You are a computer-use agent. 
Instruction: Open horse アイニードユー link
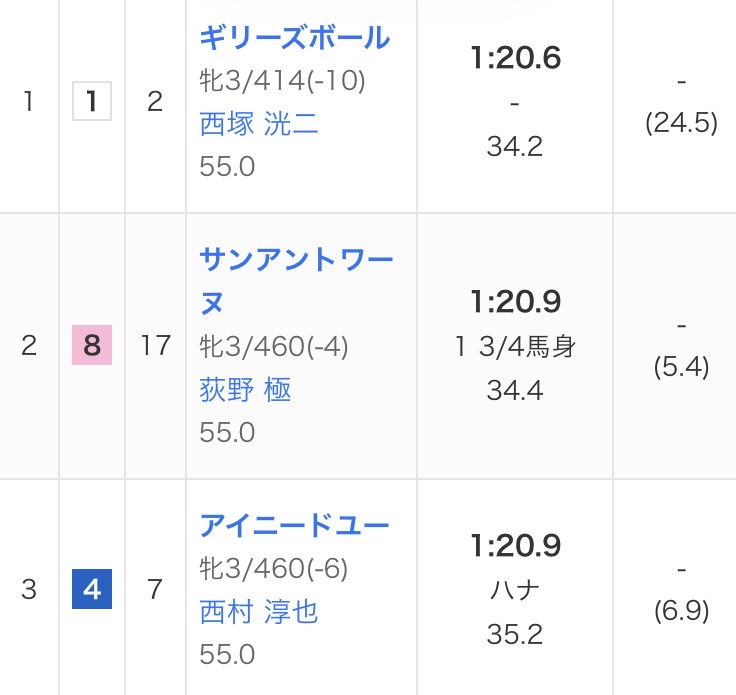294,525
